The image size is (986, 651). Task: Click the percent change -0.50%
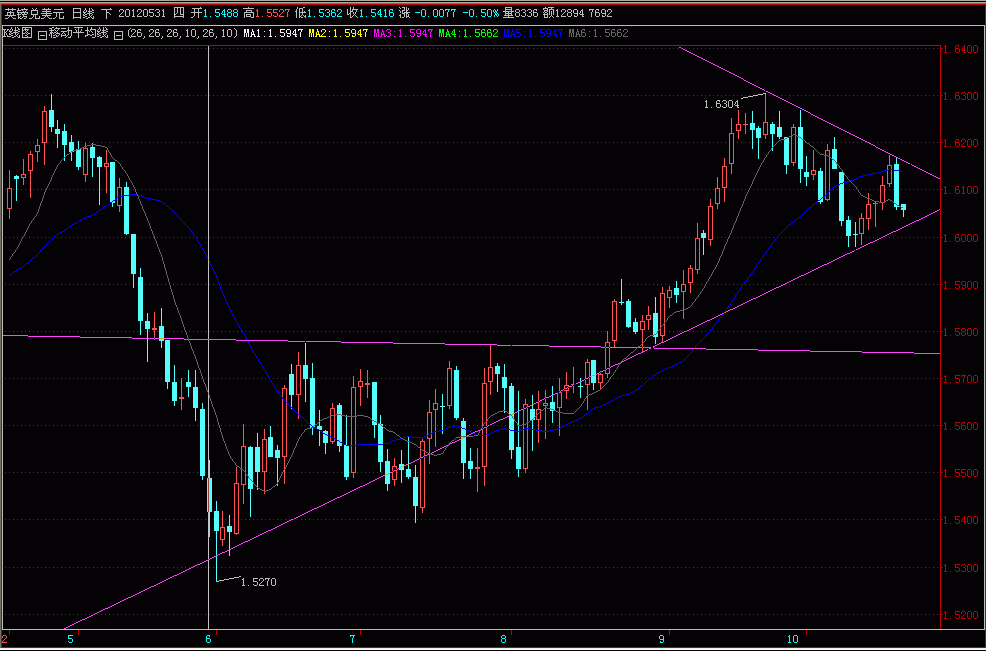point(480,13)
